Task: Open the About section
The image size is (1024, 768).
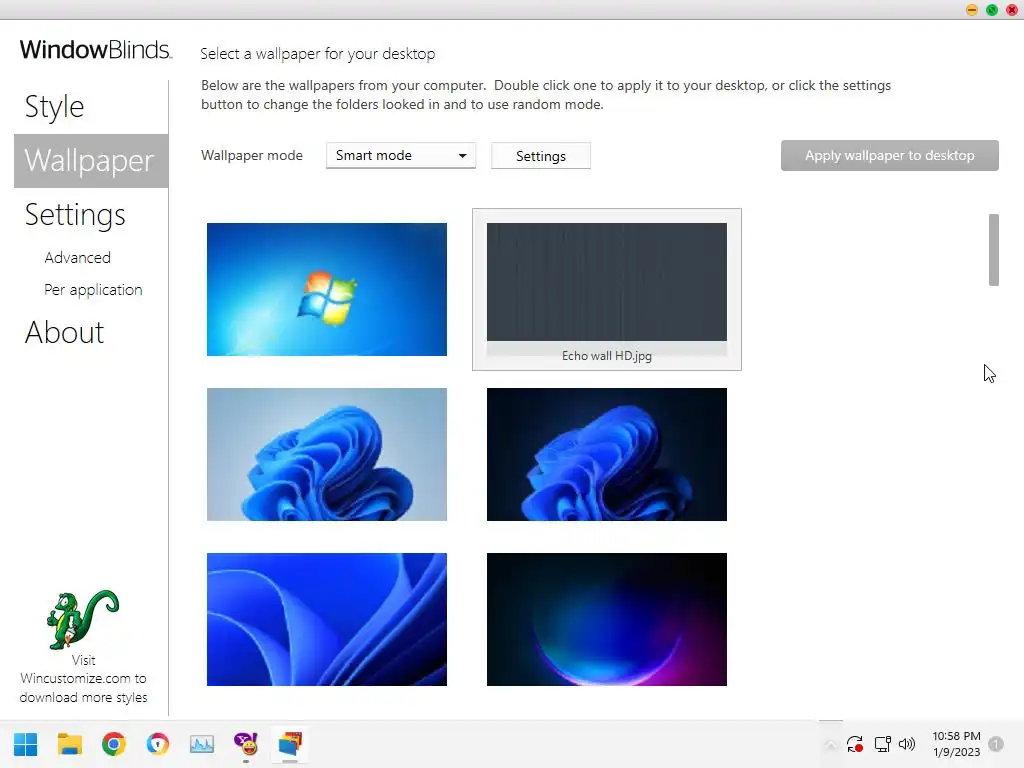Action: click(x=64, y=332)
